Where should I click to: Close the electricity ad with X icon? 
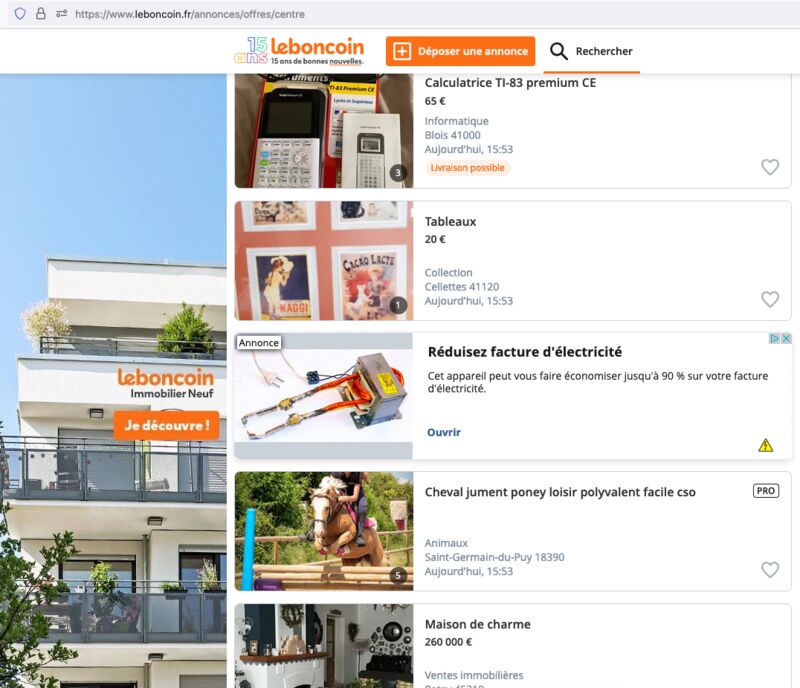[786, 338]
